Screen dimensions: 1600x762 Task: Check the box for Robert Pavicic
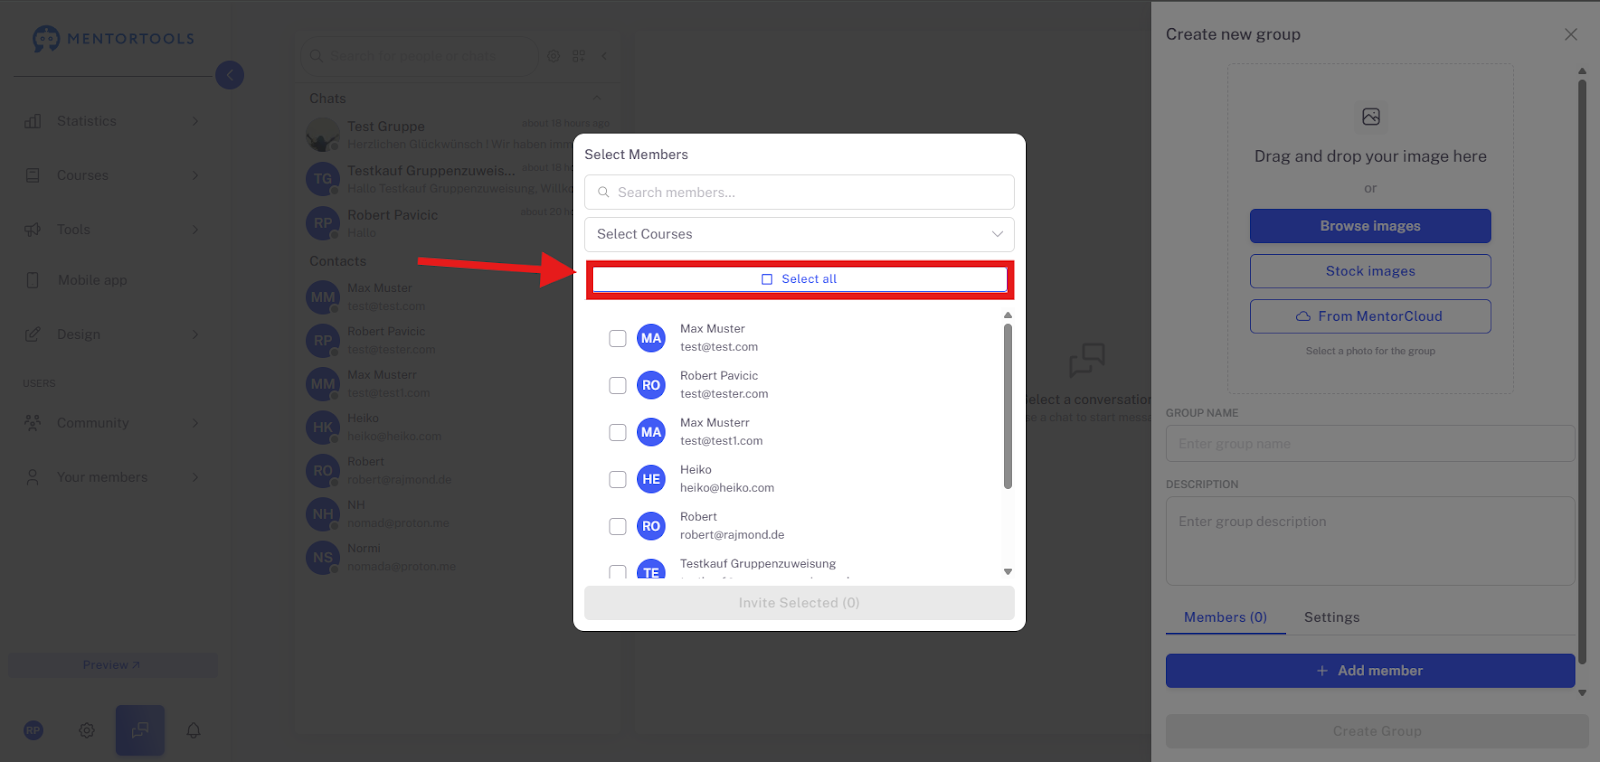[x=618, y=385]
